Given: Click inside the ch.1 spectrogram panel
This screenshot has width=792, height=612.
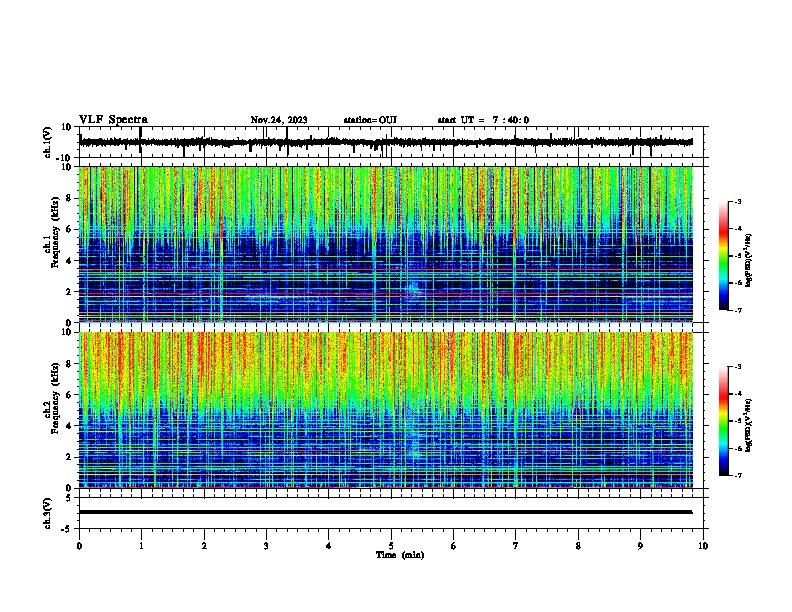Looking at the screenshot, I should coord(385,244).
